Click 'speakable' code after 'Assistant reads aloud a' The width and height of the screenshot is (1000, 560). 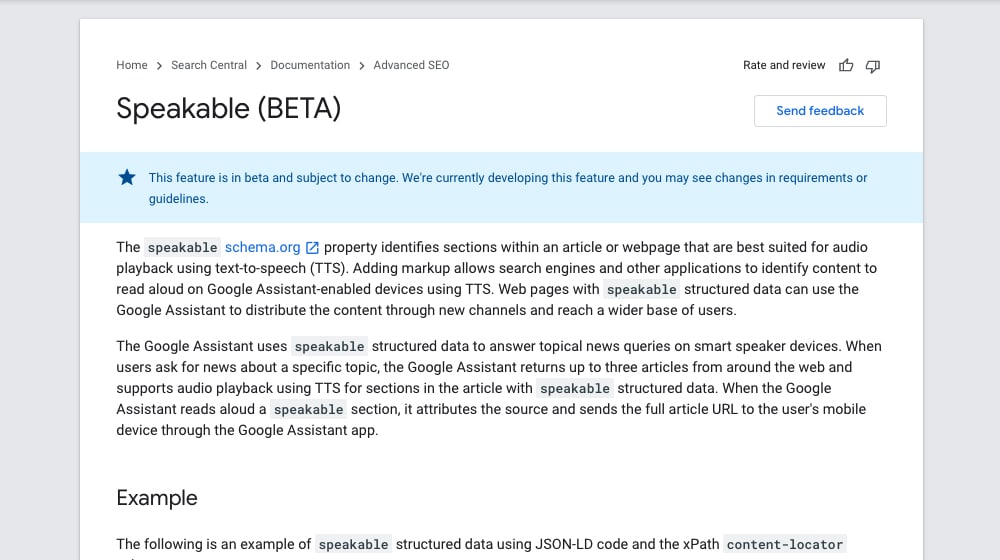pos(309,409)
